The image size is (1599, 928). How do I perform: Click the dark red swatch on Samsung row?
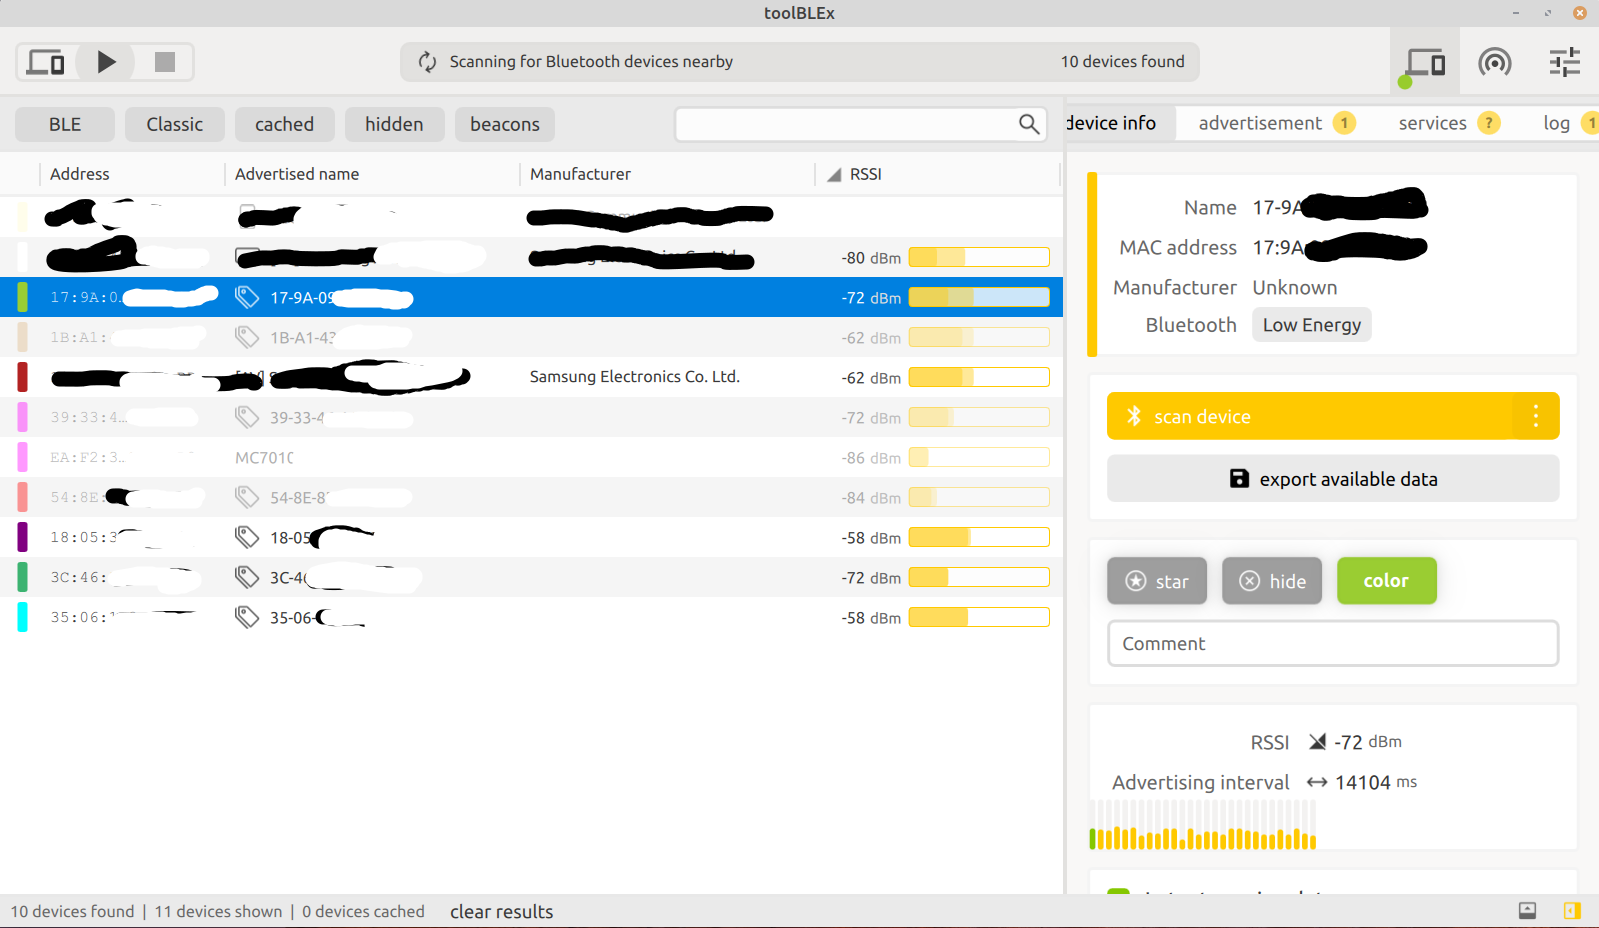pos(23,377)
